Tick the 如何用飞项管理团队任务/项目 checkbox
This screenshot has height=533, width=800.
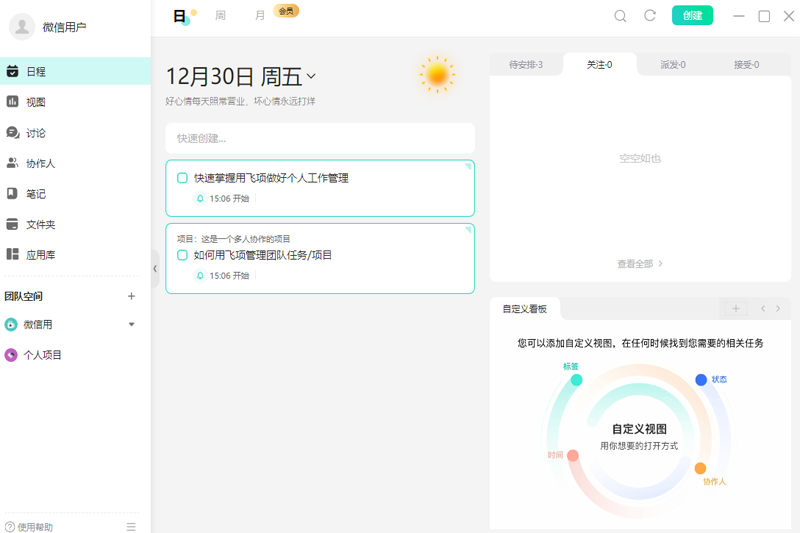click(182, 255)
